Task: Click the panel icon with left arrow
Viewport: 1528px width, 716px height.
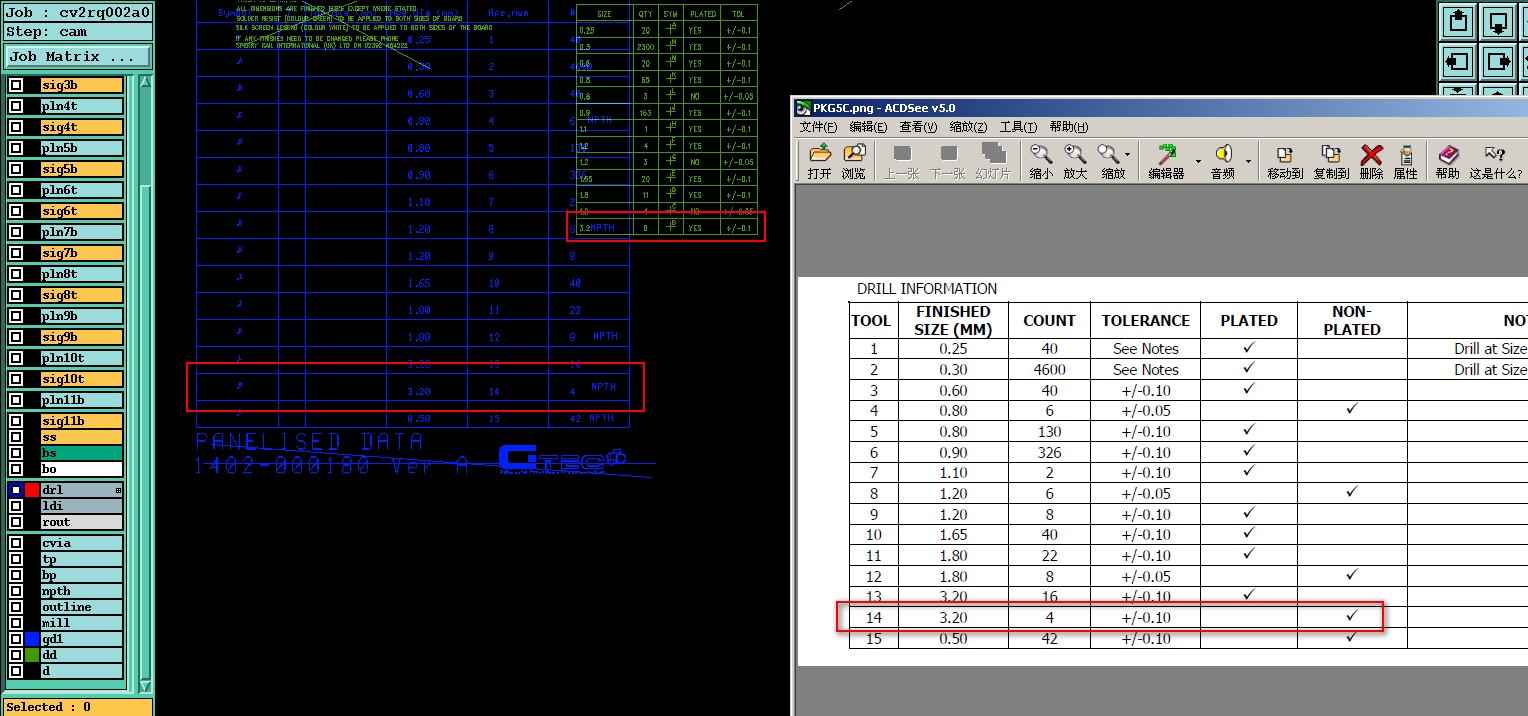Action: tap(1457, 62)
